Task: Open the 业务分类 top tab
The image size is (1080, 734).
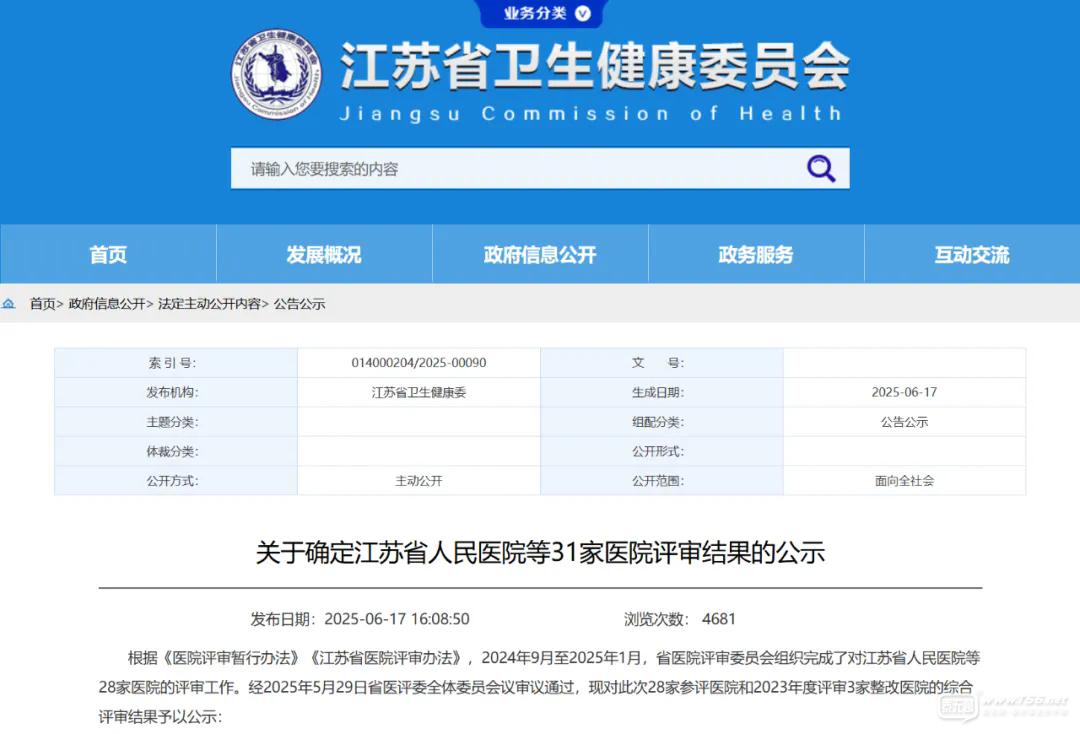Action: pos(535,13)
